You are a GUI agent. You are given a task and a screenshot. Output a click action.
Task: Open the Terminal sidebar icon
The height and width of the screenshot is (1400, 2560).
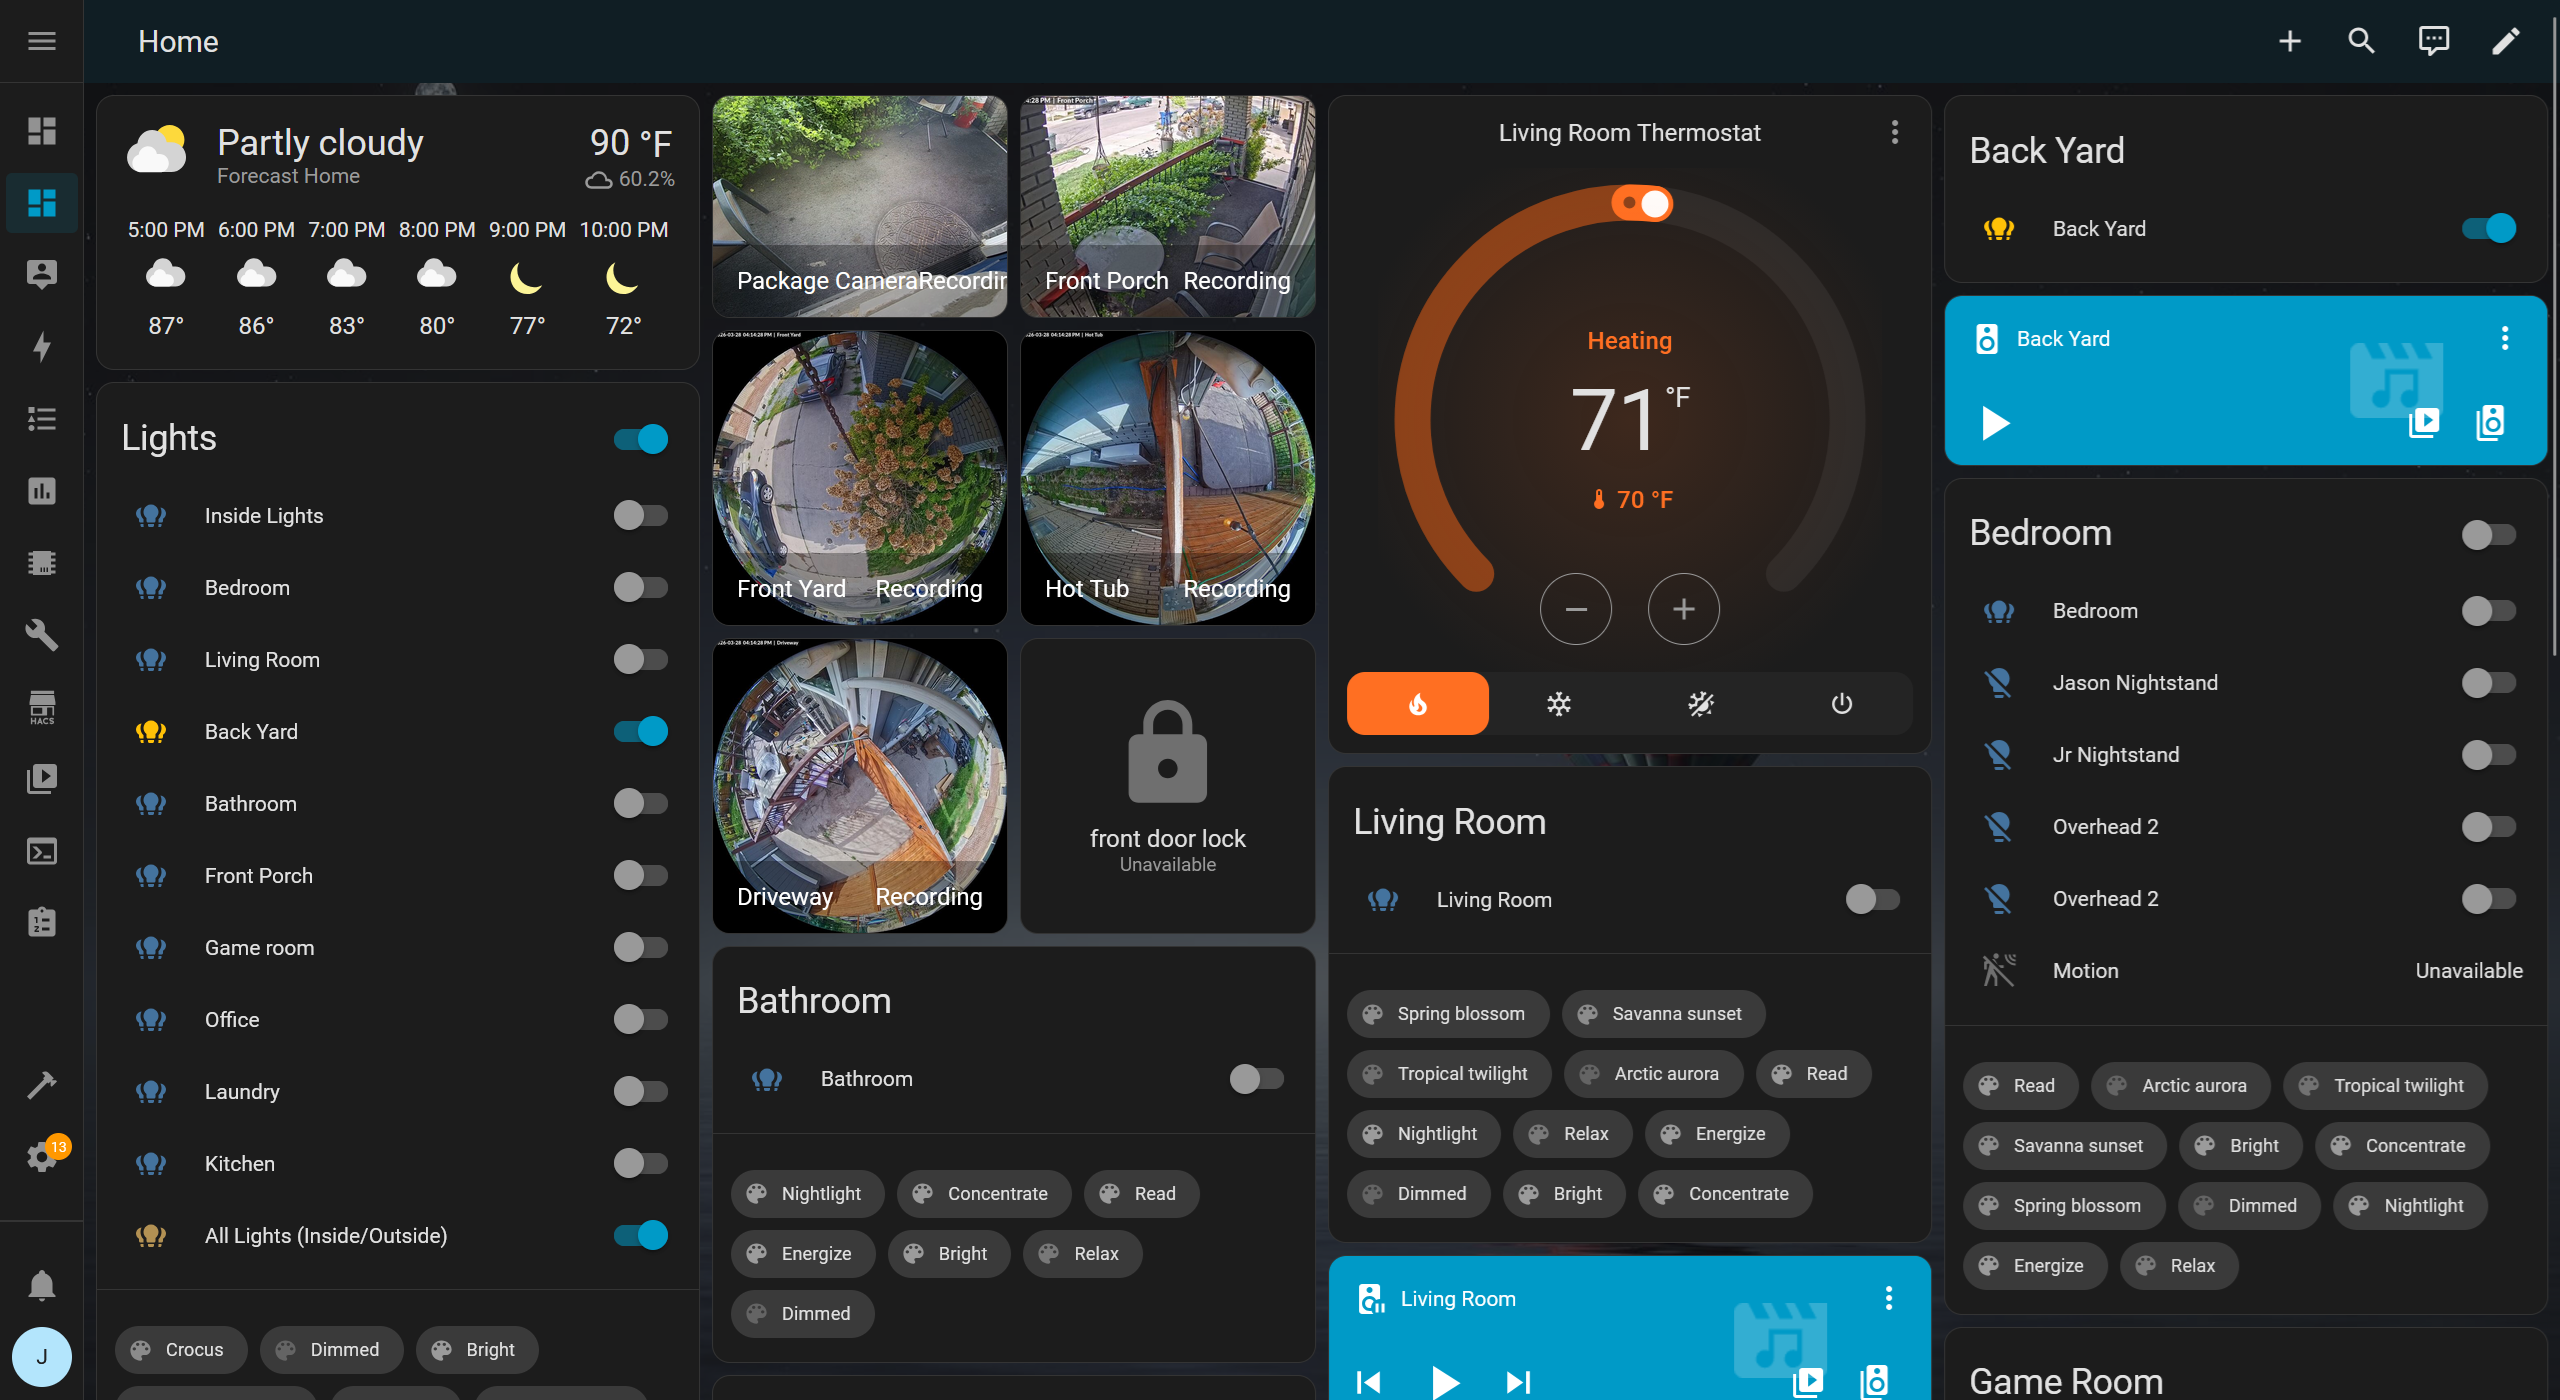point(41,851)
